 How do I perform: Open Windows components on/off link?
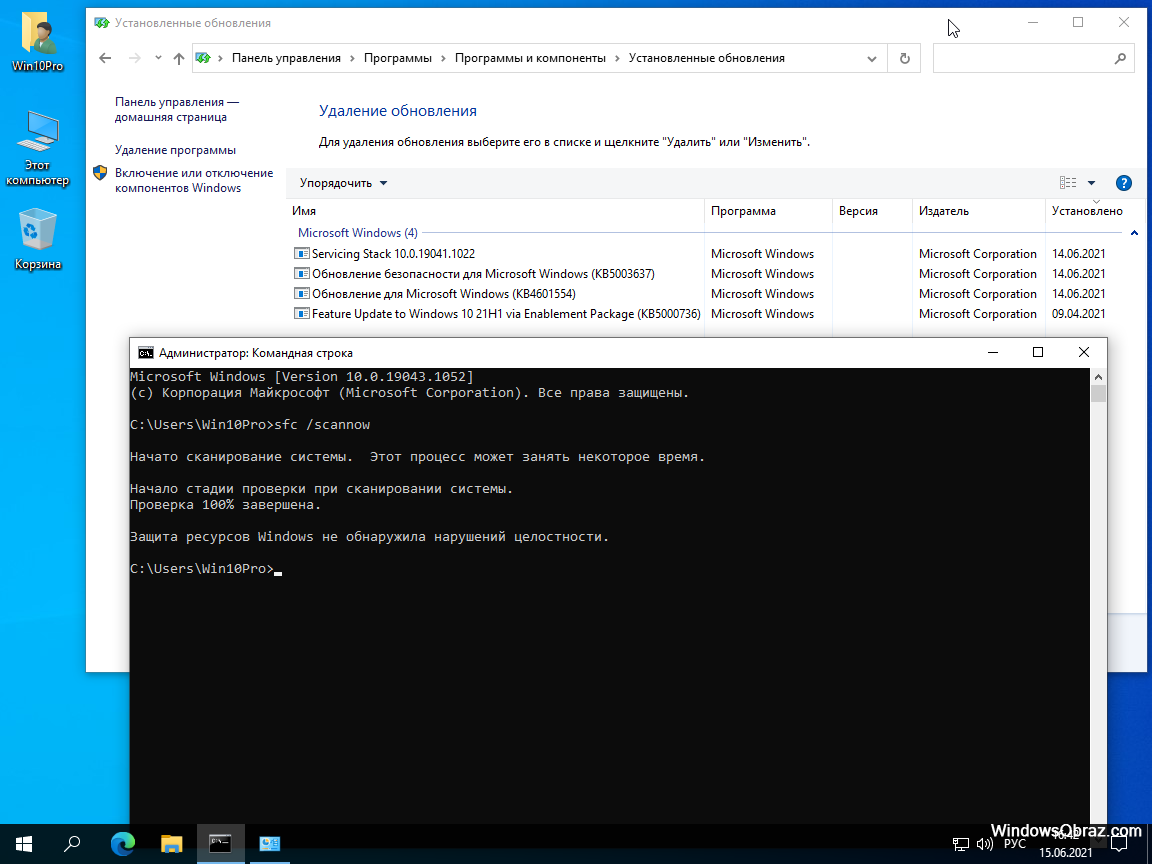(193, 180)
